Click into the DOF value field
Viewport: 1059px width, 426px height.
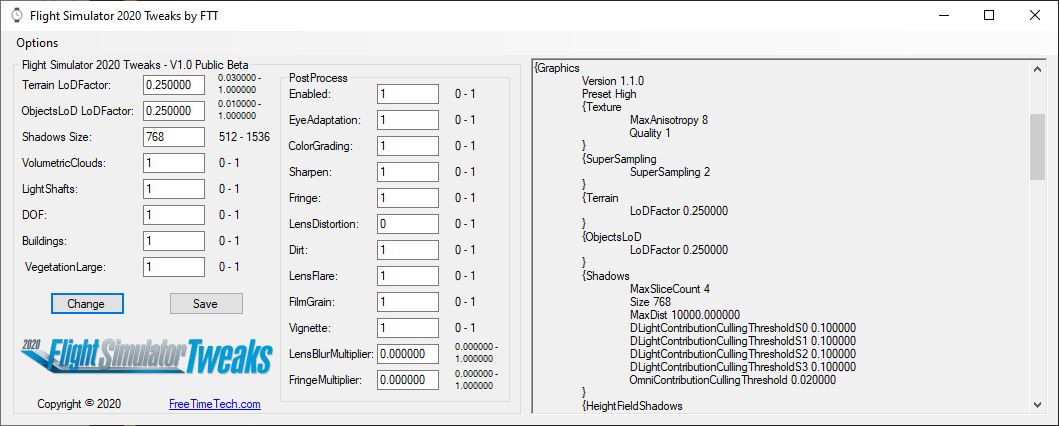tap(174, 215)
